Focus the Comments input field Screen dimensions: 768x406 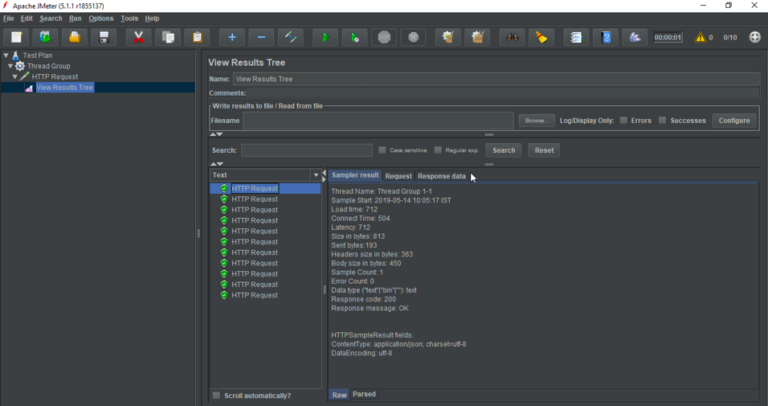click(504, 93)
